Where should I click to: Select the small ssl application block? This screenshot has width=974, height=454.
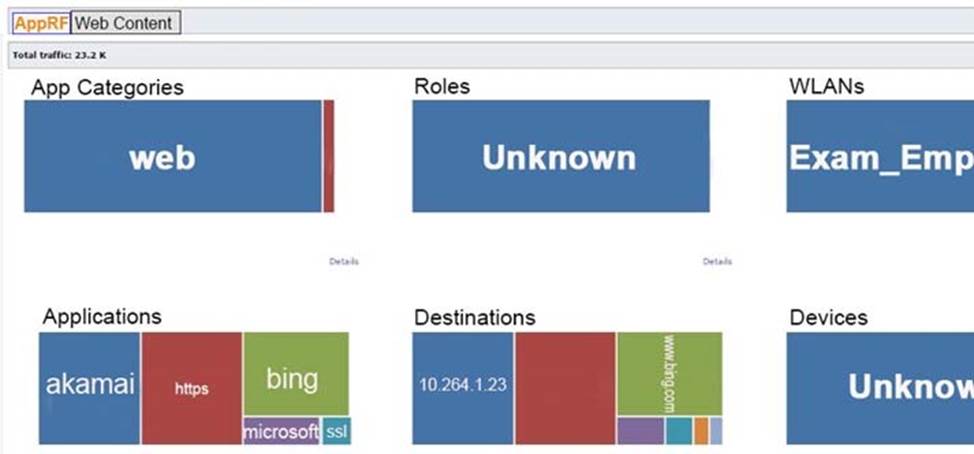(x=336, y=431)
